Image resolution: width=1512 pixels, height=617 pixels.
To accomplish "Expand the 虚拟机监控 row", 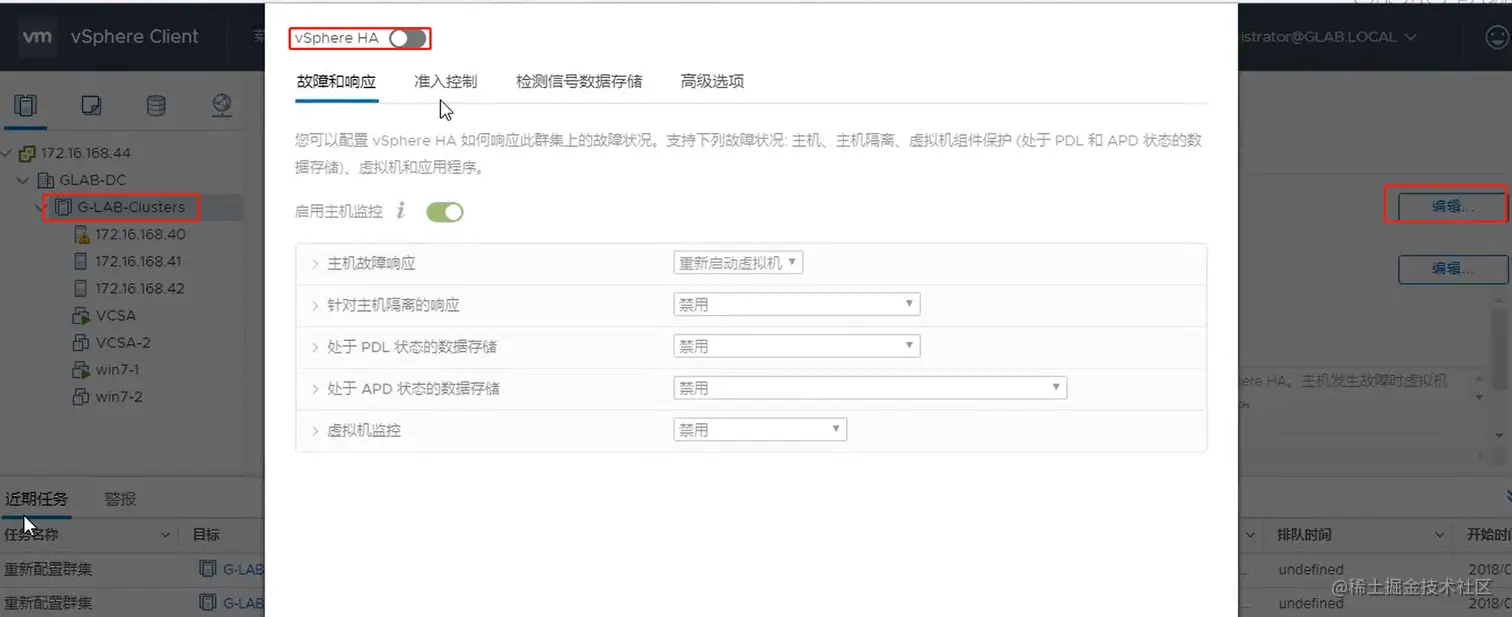I will pos(315,430).
